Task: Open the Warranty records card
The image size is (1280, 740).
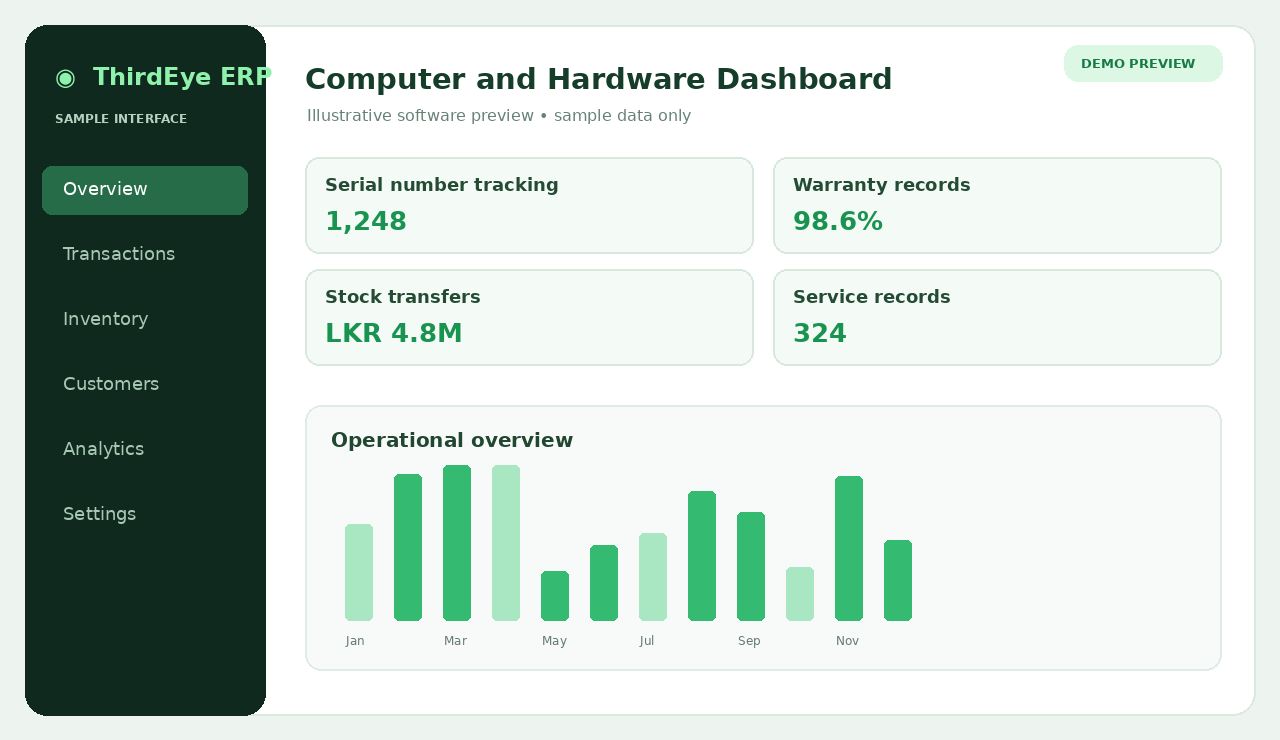Action: [997, 205]
